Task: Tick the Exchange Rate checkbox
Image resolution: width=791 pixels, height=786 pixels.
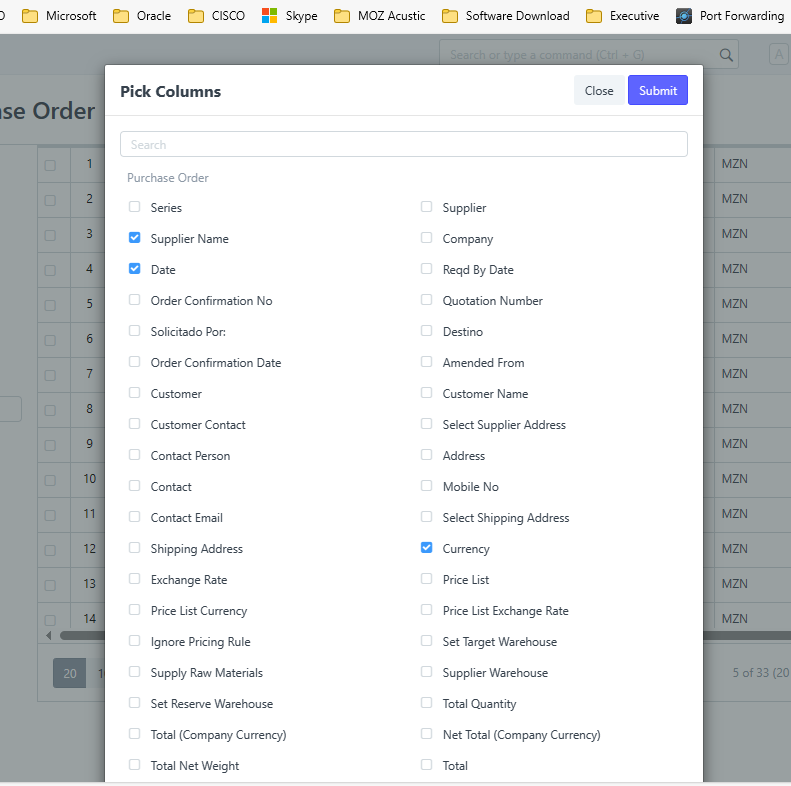Action: 135,579
